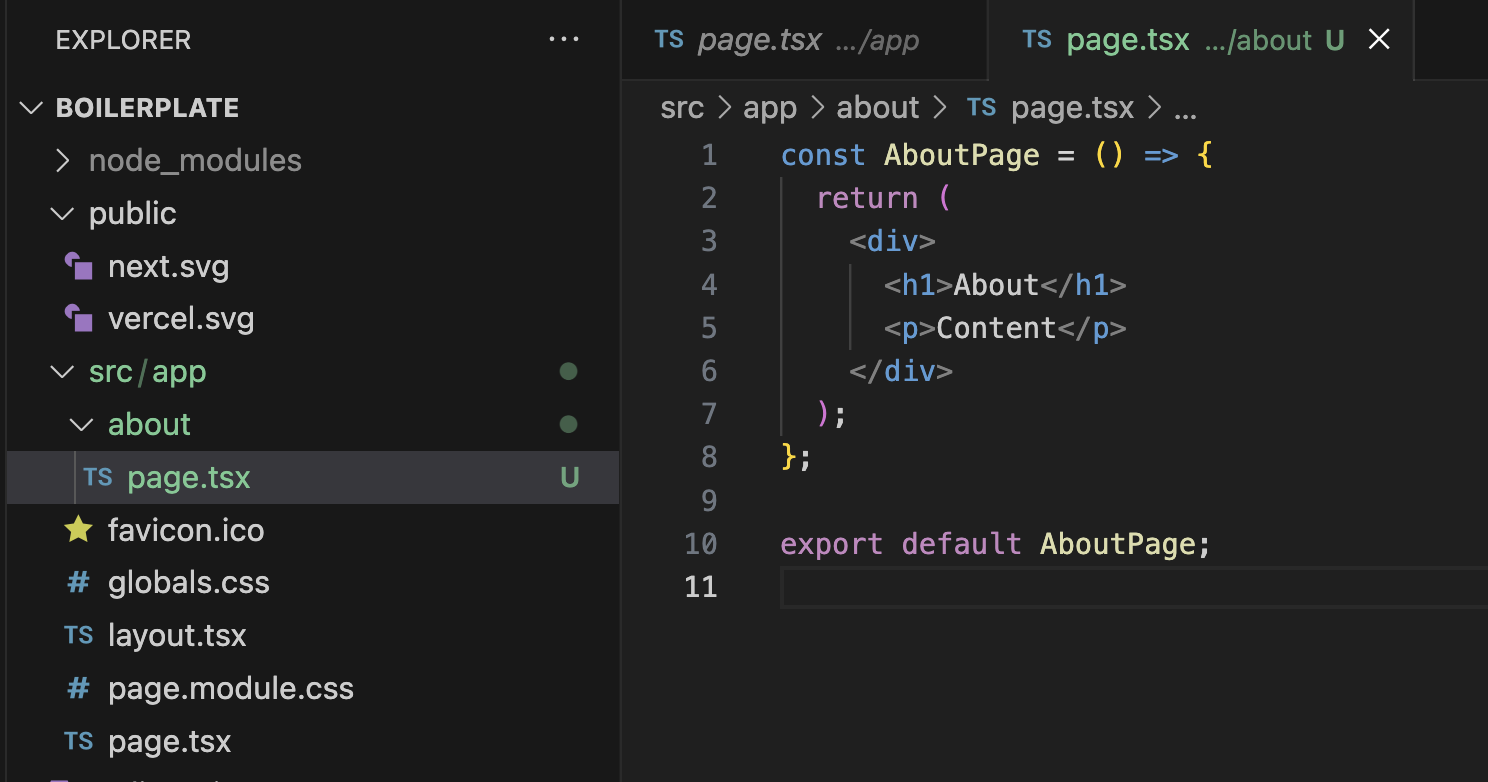
Task: Click the U modified badge on page.tsx
Action: tap(569, 477)
